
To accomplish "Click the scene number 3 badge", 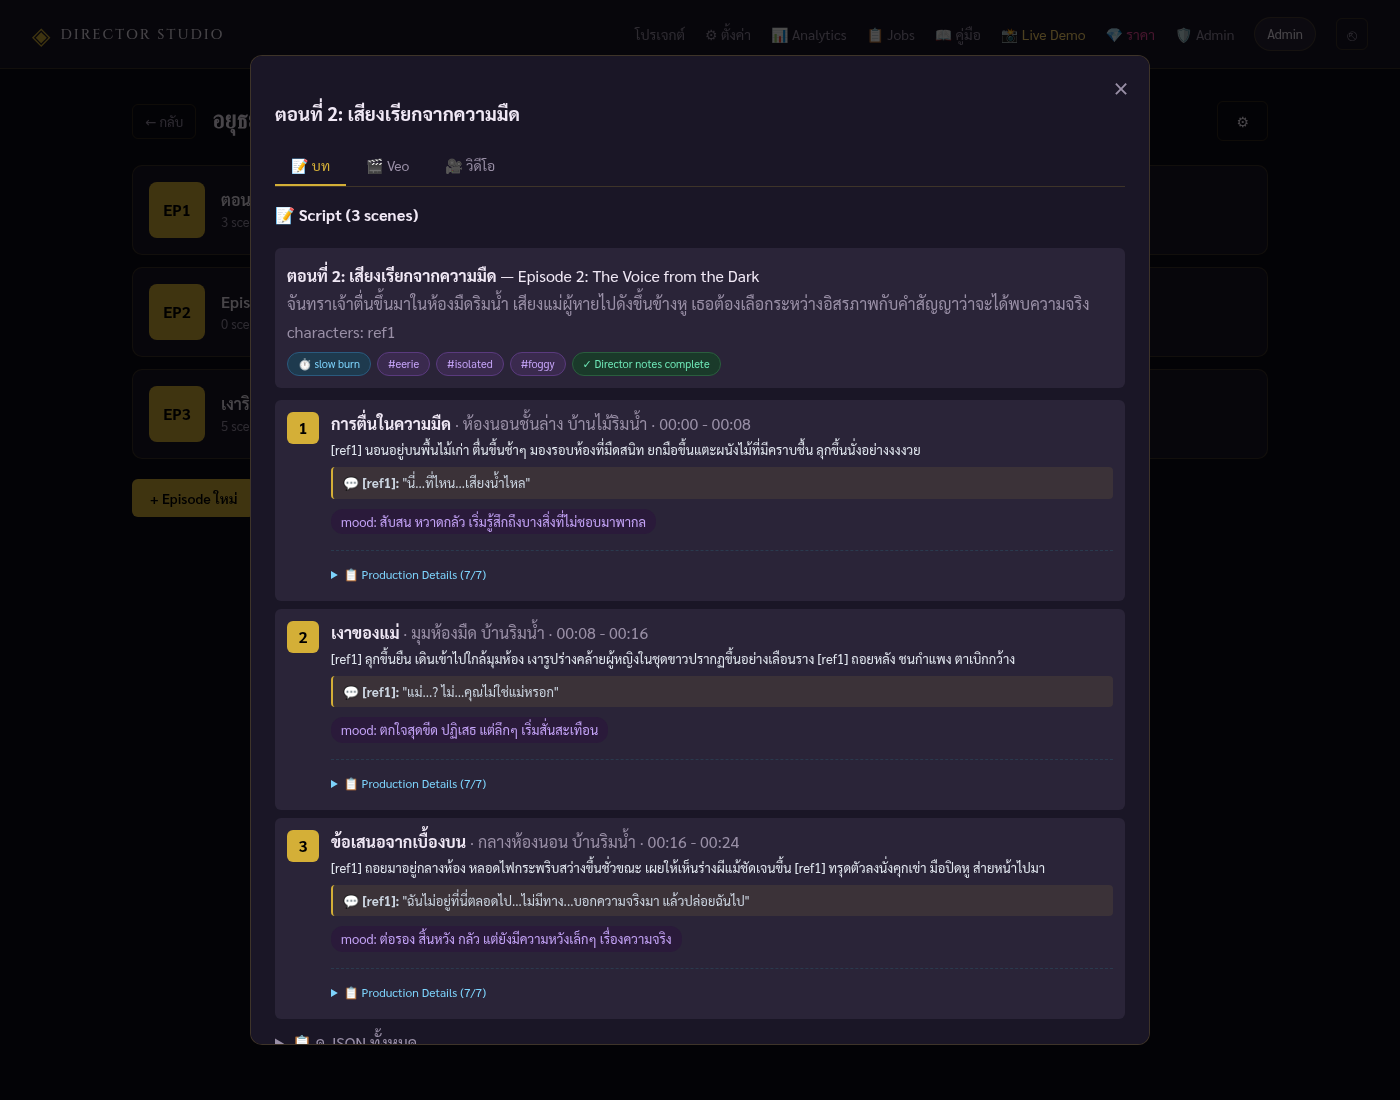I will [303, 846].
